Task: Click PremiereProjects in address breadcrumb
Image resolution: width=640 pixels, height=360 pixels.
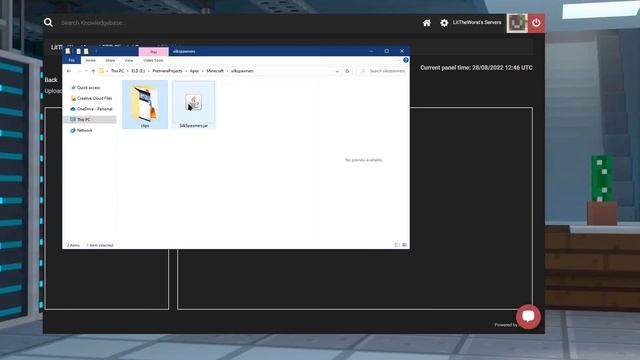Action: (167, 71)
